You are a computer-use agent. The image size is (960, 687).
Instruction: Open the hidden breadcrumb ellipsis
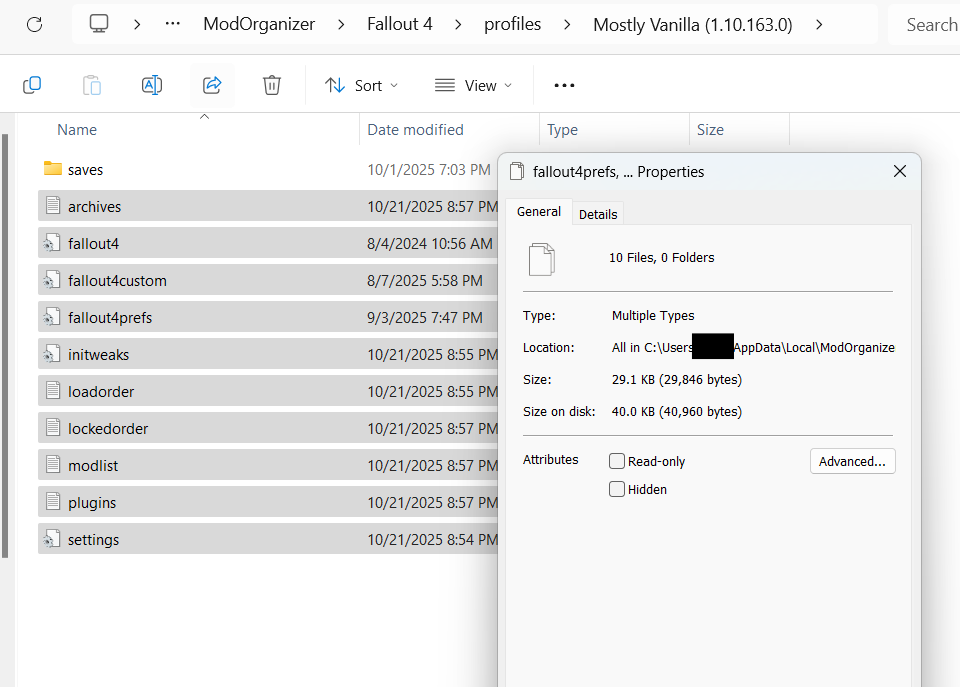173,24
